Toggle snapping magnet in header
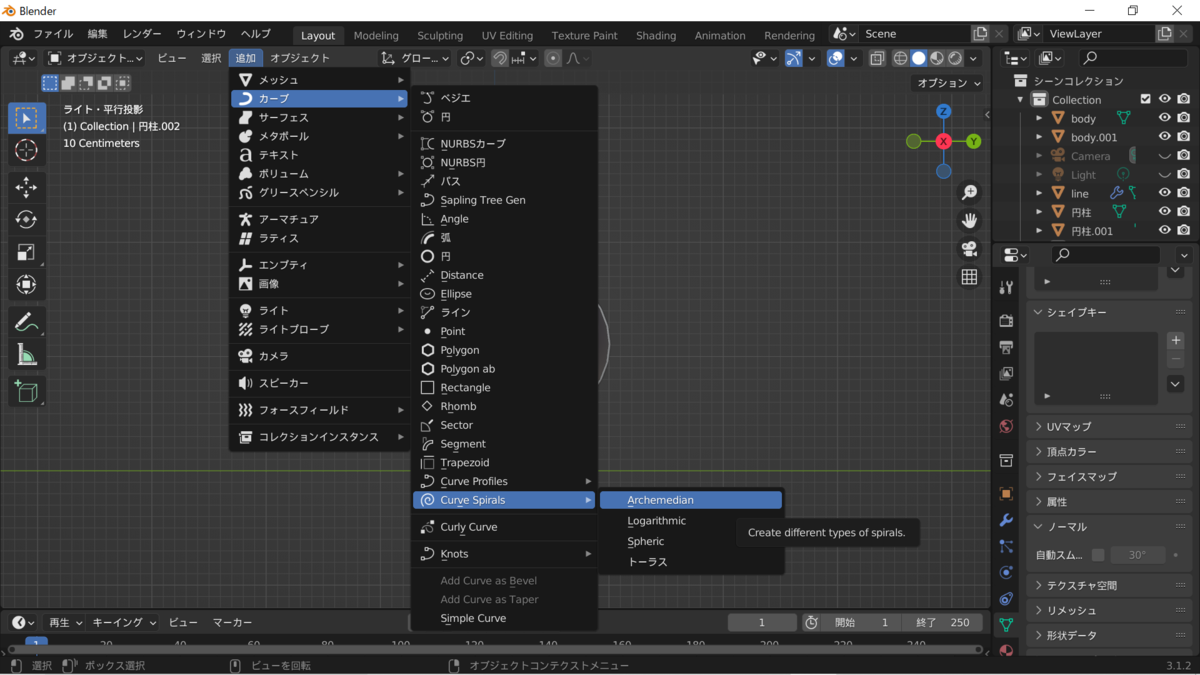1200x675 pixels. point(500,59)
